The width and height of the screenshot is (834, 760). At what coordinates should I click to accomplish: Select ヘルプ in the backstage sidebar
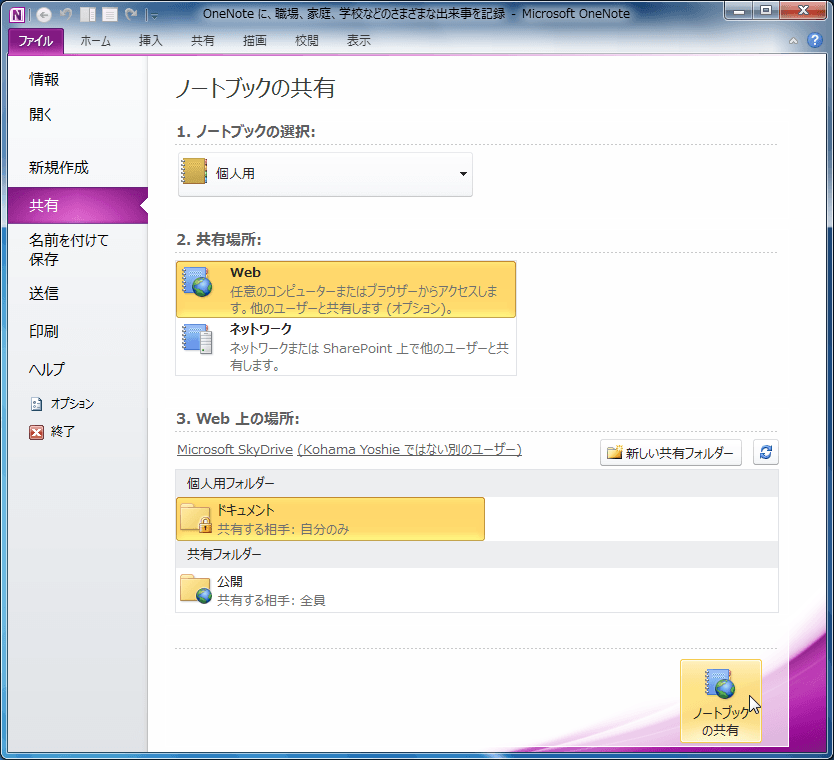point(78,369)
